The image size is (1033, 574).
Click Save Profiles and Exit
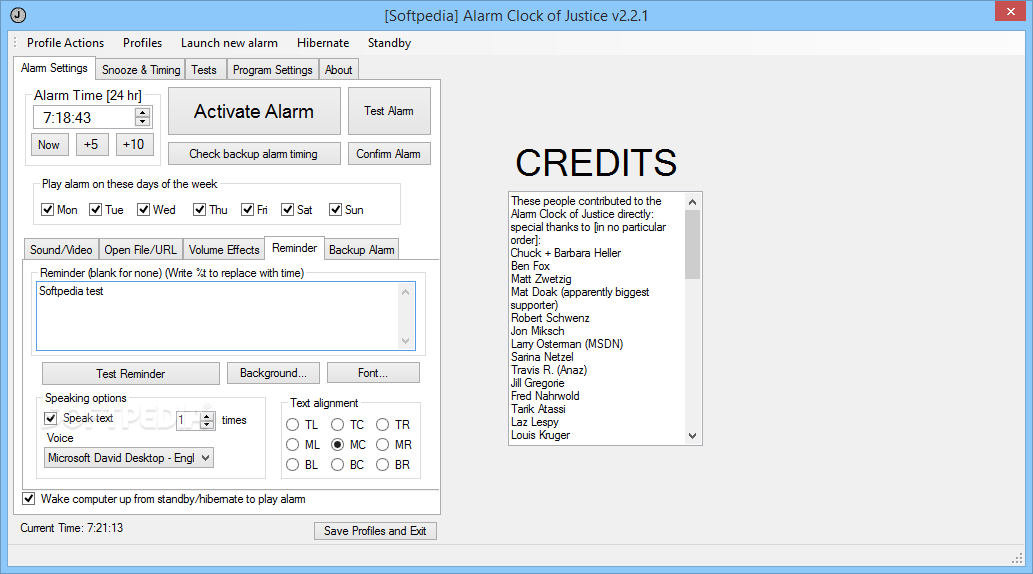point(375,531)
